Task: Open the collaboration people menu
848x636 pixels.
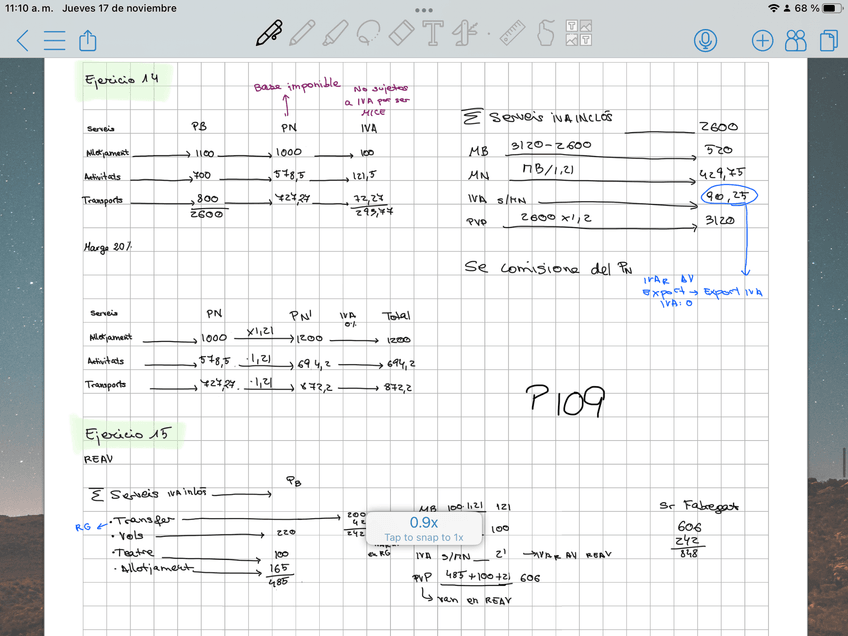Action: point(795,40)
